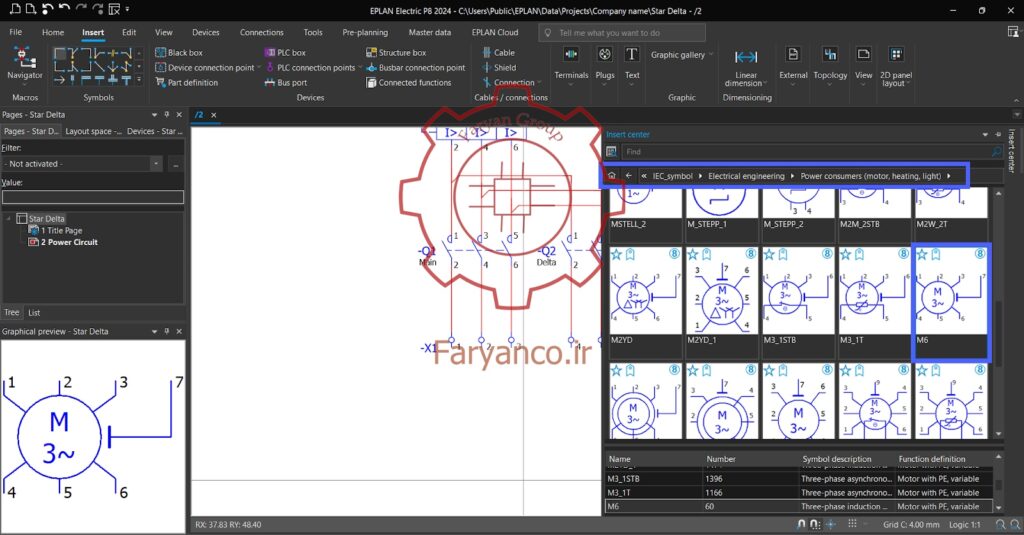Open the Filter 'Not activated' dropdown
This screenshot has height=535, width=1024.
[x=155, y=164]
